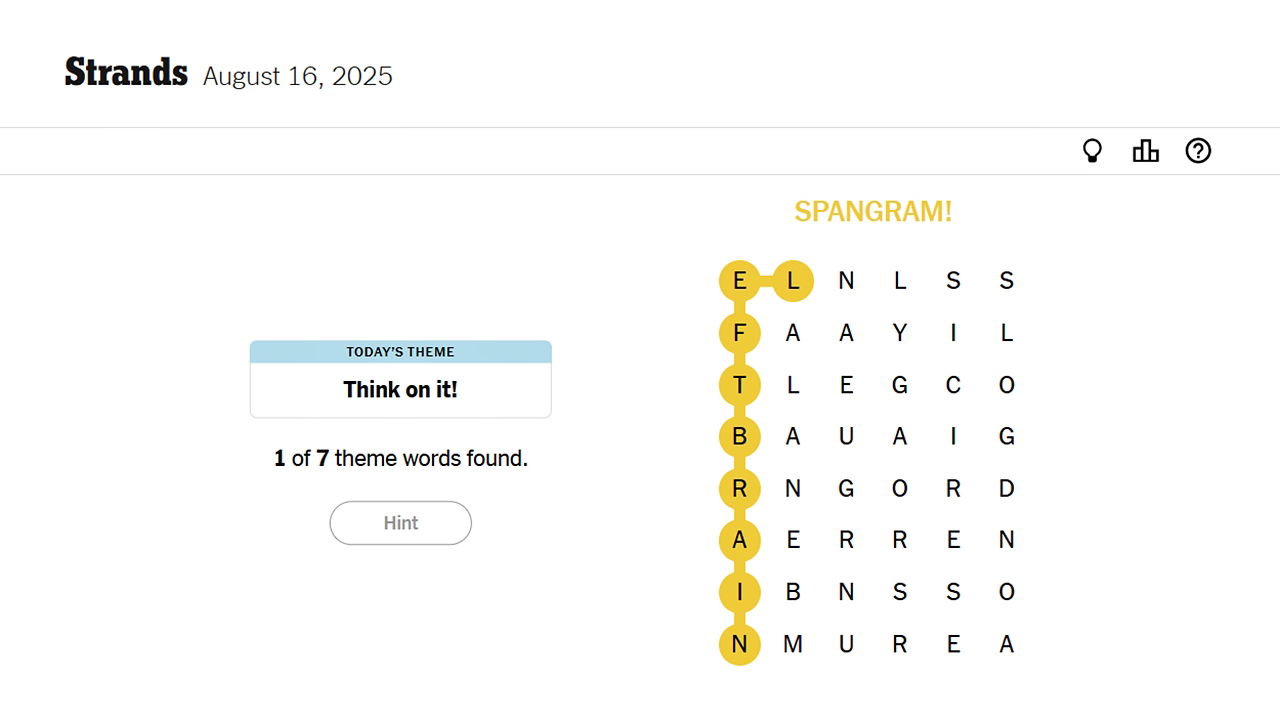Tap the letter M in the grid
1280x720 pixels.
point(793,645)
